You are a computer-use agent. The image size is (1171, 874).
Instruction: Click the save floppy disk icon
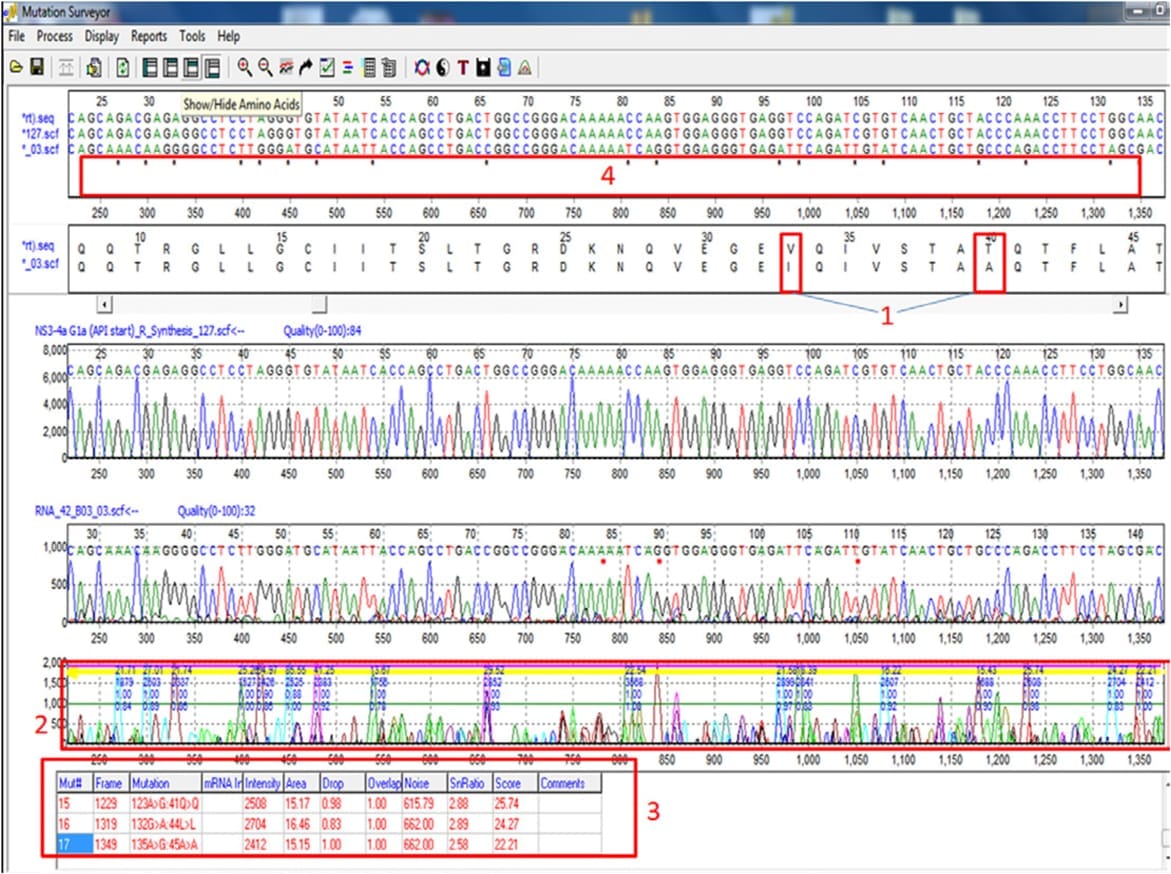pyautogui.click(x=36, y=67)
